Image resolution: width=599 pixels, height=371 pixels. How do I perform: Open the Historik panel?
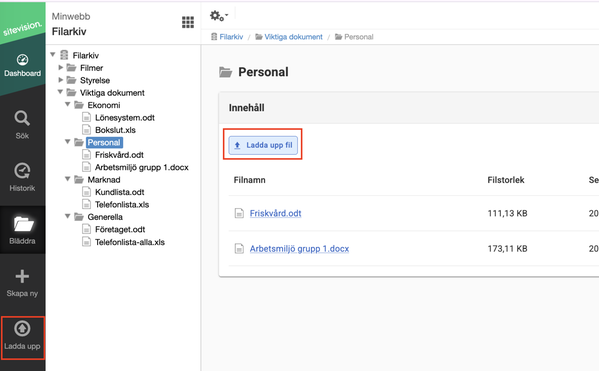[22, 177]
